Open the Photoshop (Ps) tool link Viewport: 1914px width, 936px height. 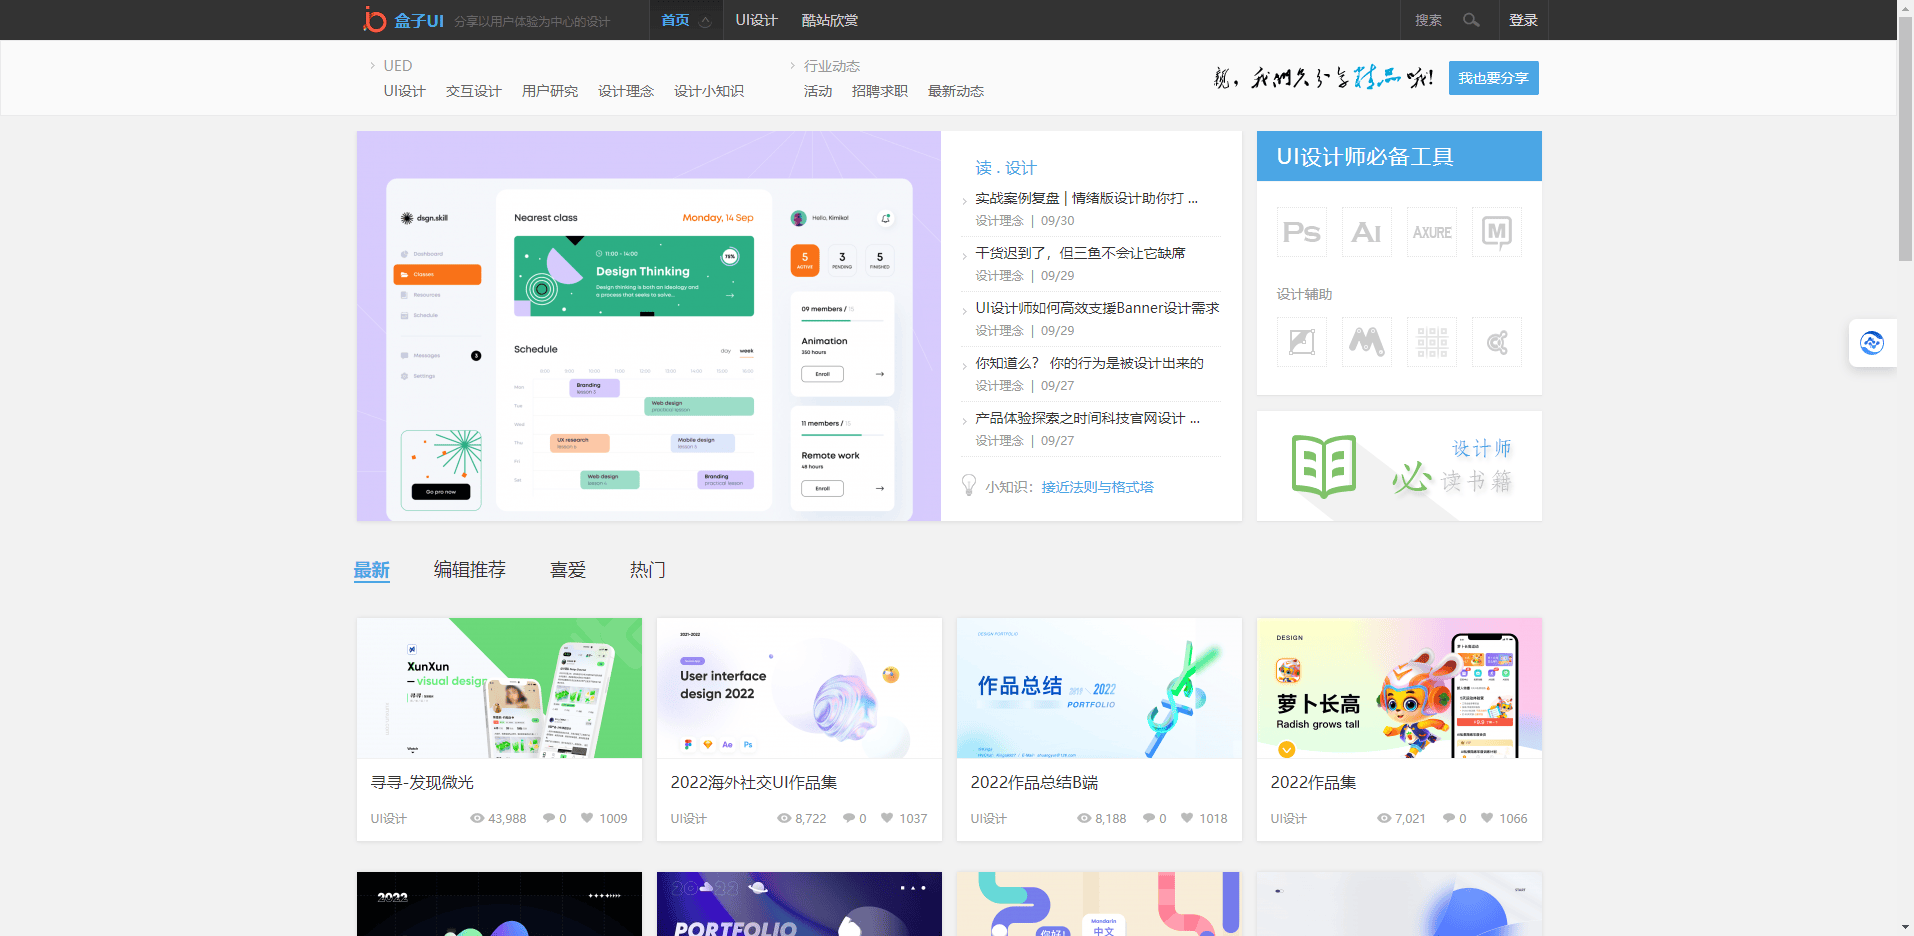[1301, 232]
